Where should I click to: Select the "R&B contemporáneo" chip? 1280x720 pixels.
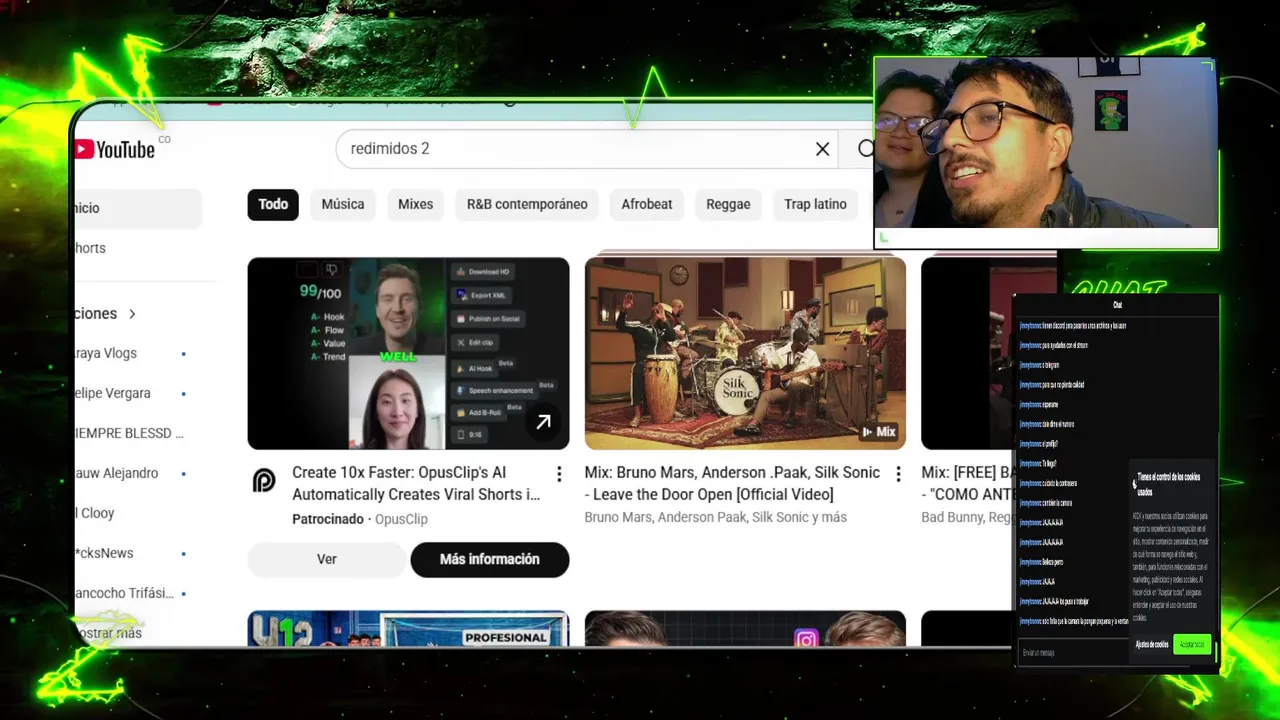[527, 204]
